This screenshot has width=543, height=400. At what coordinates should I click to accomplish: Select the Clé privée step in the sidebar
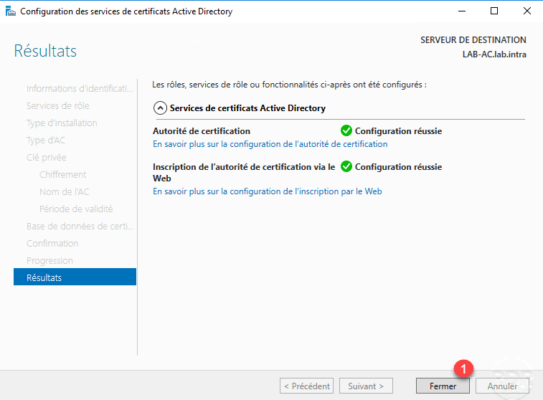[x=46, y=158]
